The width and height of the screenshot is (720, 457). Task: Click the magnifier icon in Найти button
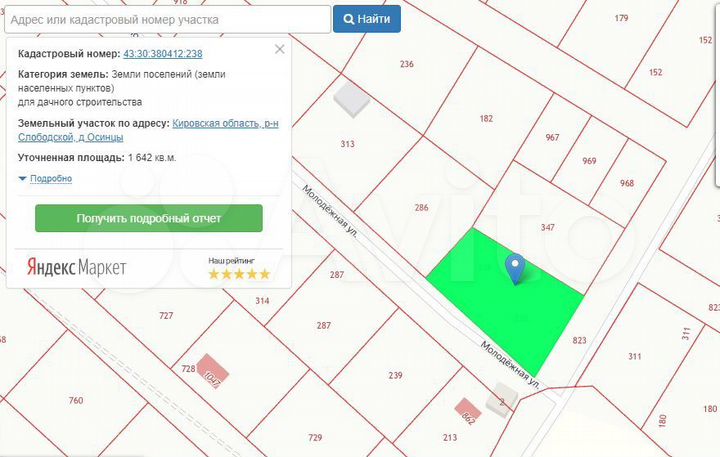tap(349, 19)
